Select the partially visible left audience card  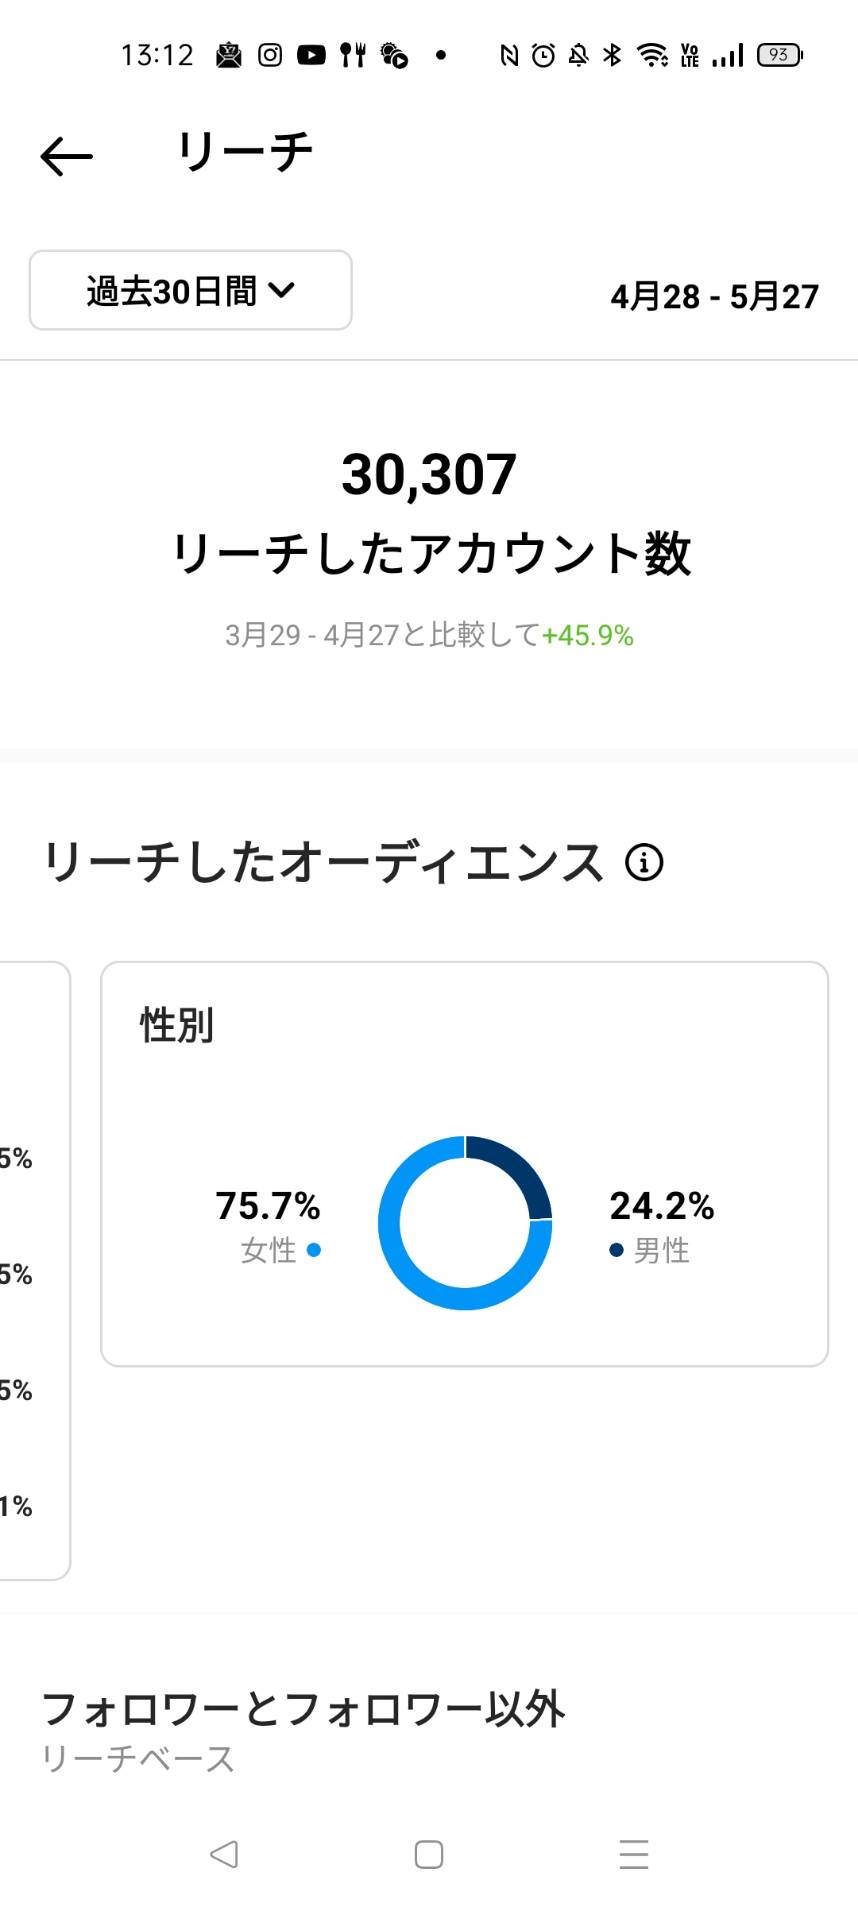[x=34, y=1270]
